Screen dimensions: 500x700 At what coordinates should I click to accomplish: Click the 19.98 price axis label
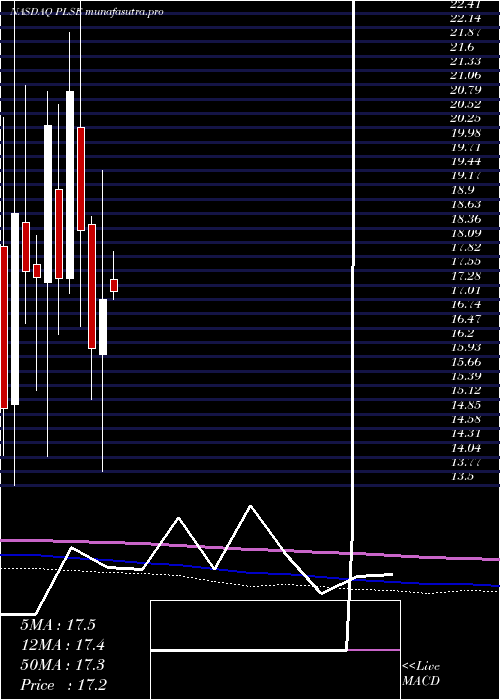[466, 133]
